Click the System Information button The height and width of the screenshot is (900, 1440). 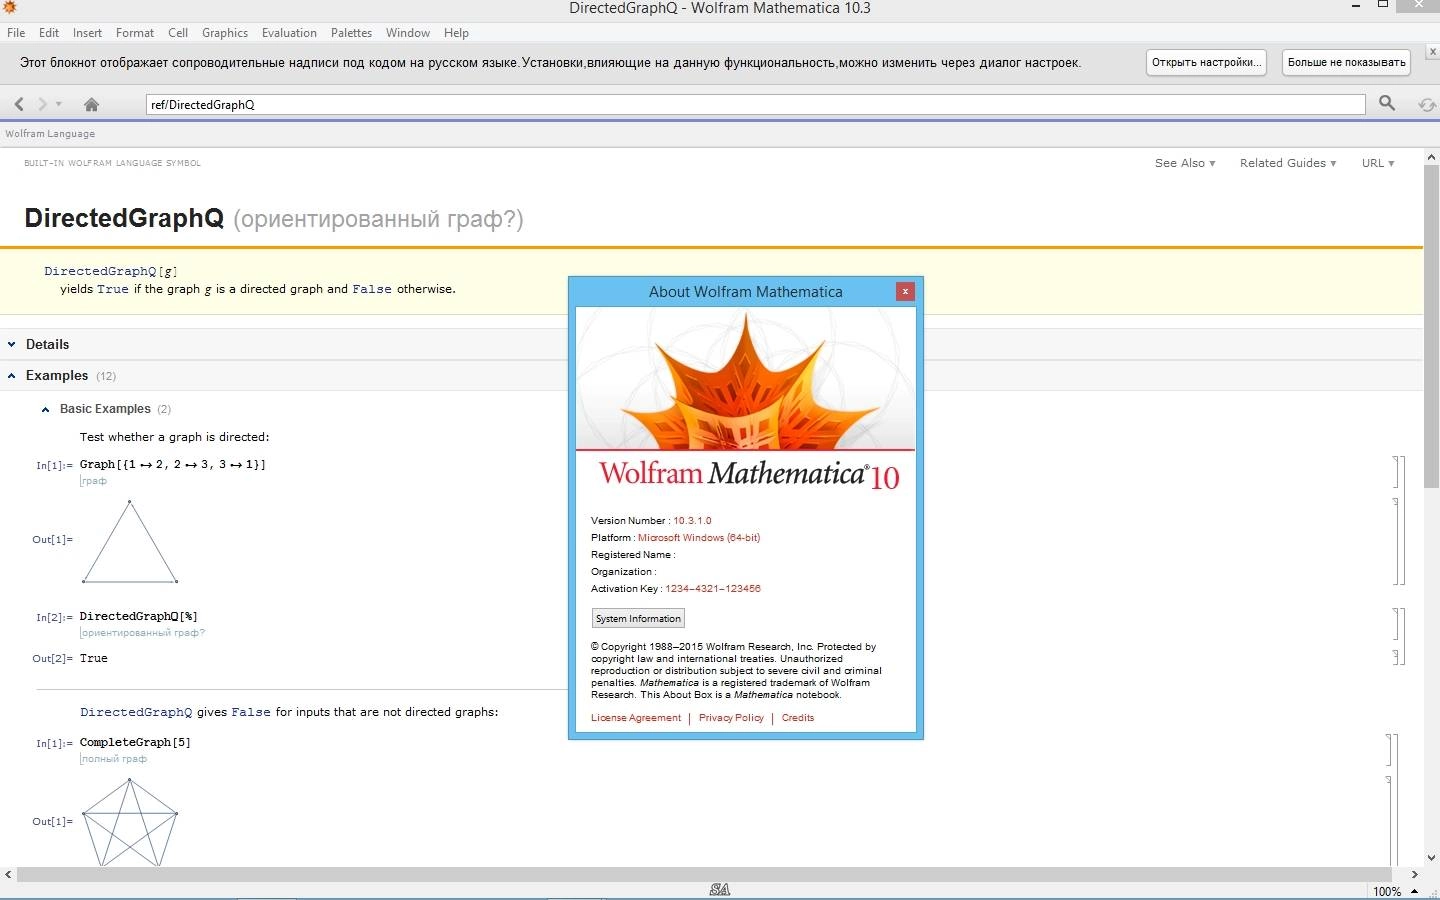tap(638, 618)
